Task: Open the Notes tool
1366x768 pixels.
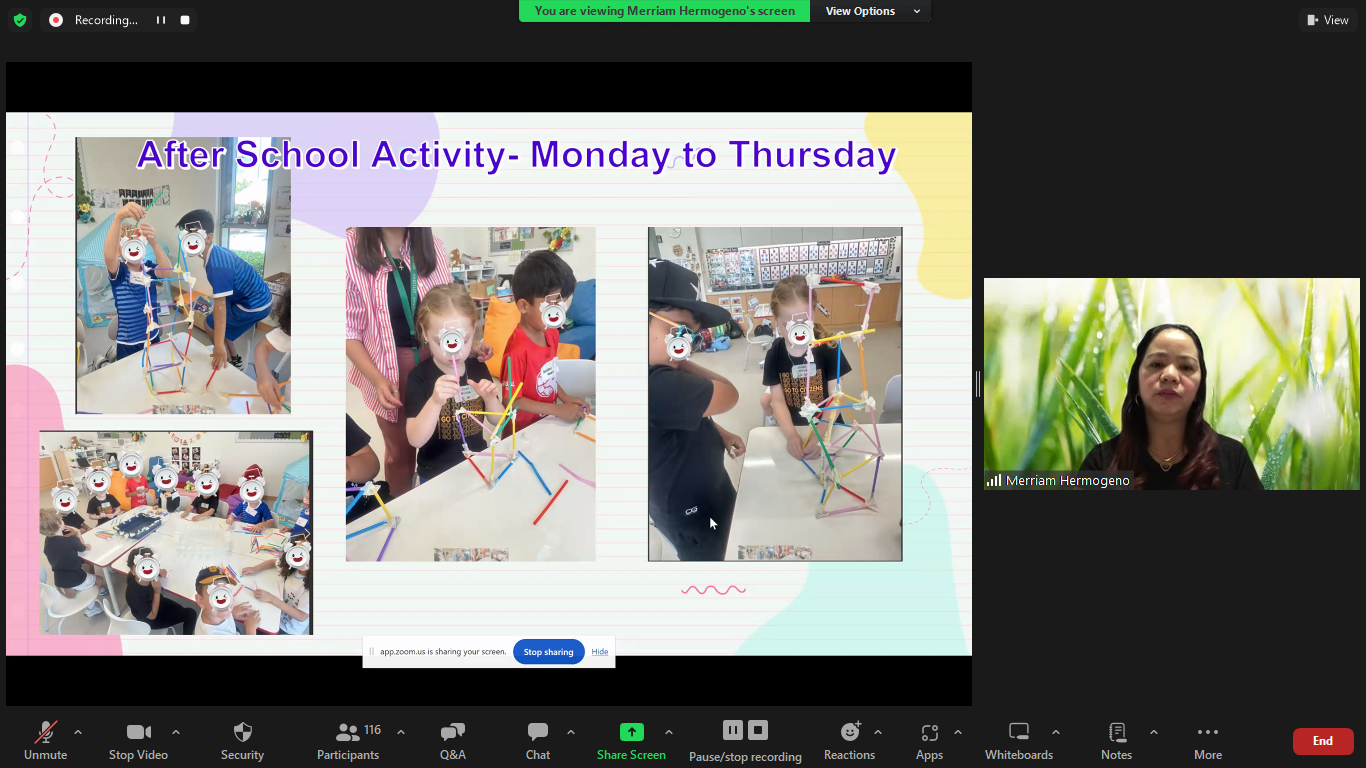Action: point(1116,741)
